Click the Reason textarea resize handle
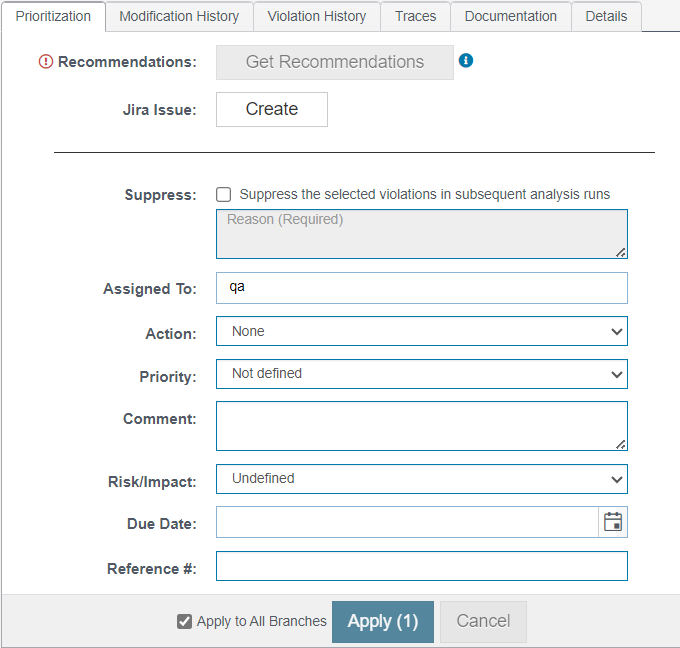Screen dimensions: 680x648 point(621,252)
